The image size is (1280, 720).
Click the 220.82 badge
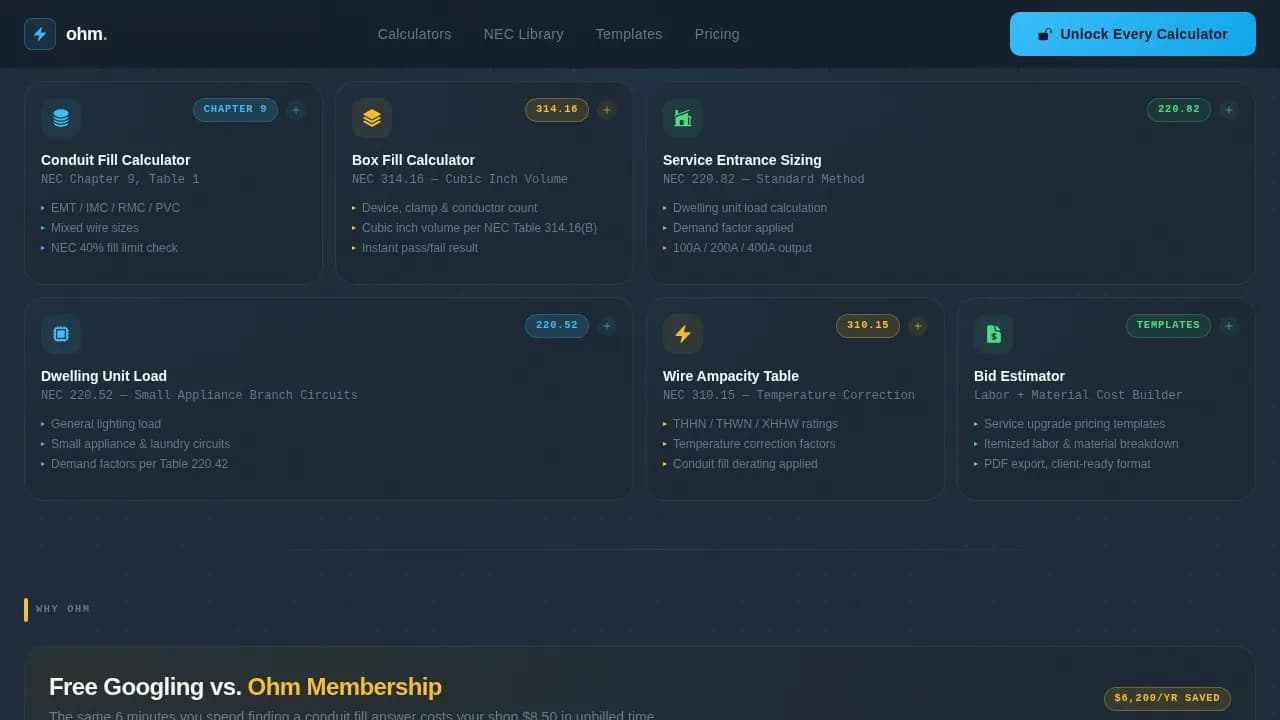point(1179,110)
